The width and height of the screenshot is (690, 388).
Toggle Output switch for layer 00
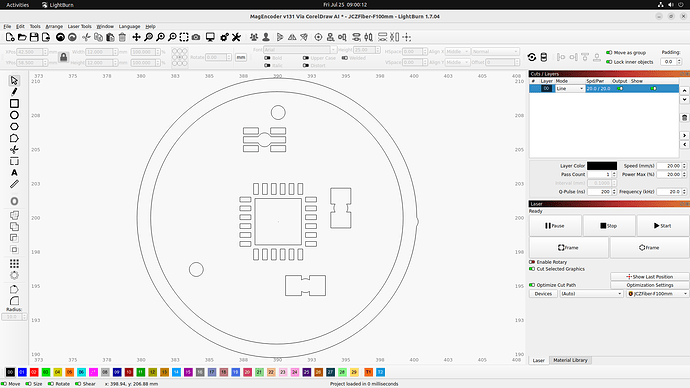click(x=620, y=88)
